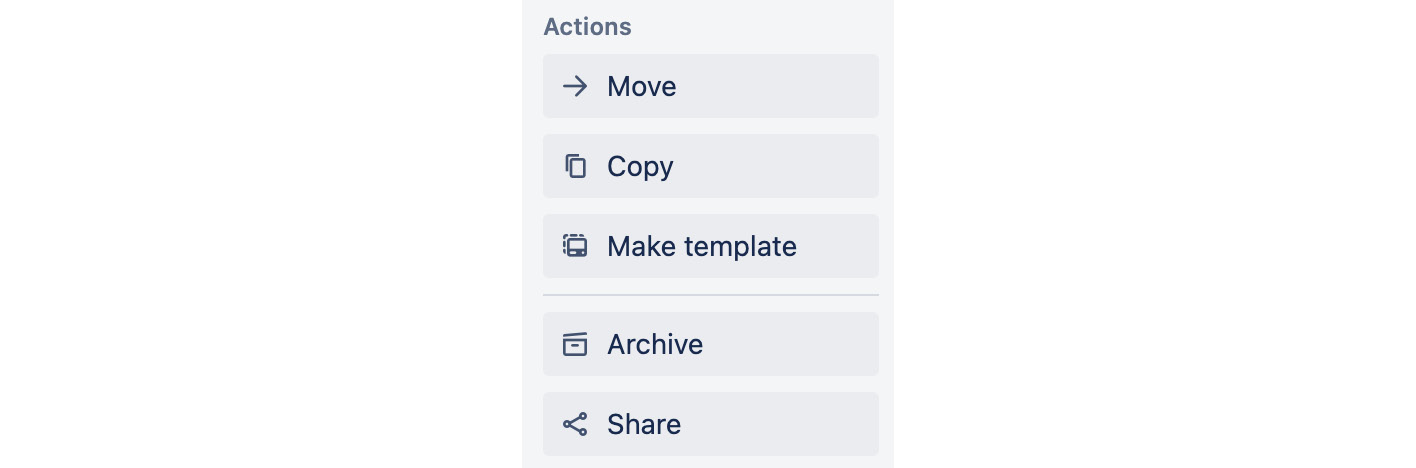The image size is (1416, 468).
Task: Archive this card using Archive button
Action: pyautogui.click(x=711, y=344)
